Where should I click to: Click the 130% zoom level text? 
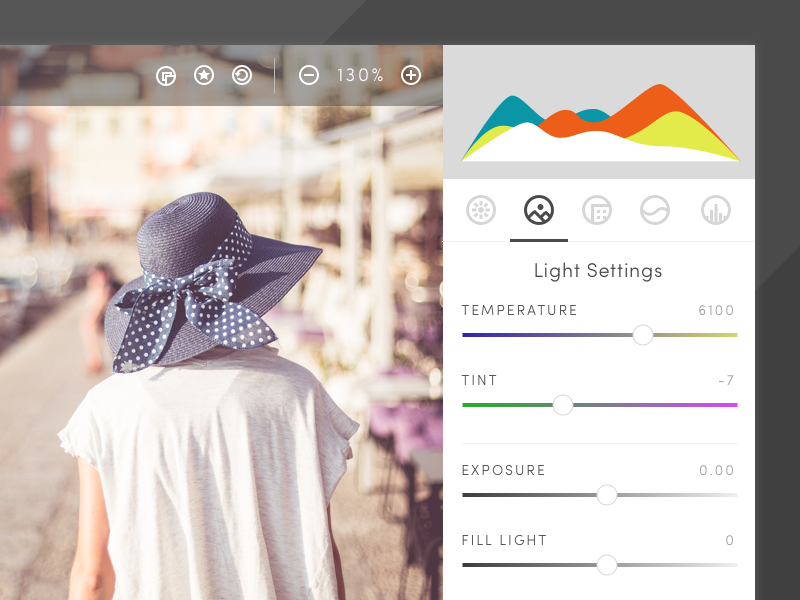[x=360, y=75]
